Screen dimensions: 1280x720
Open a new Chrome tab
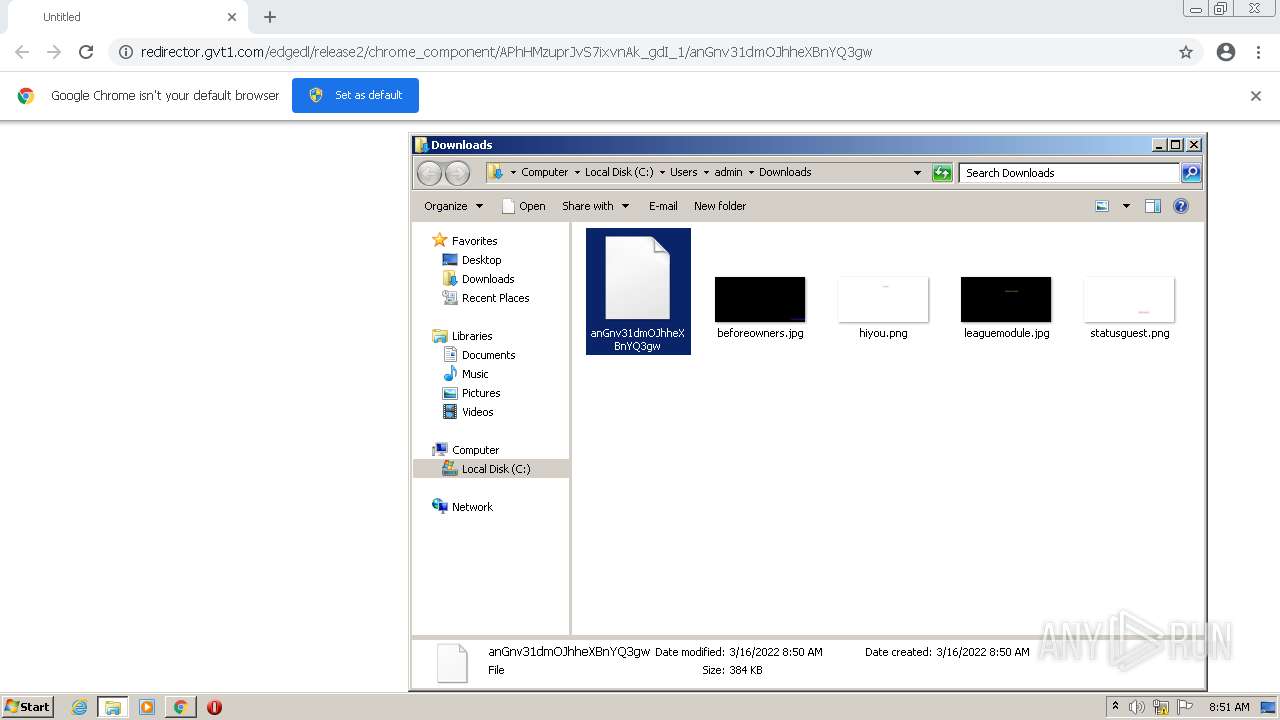[270, 17]
